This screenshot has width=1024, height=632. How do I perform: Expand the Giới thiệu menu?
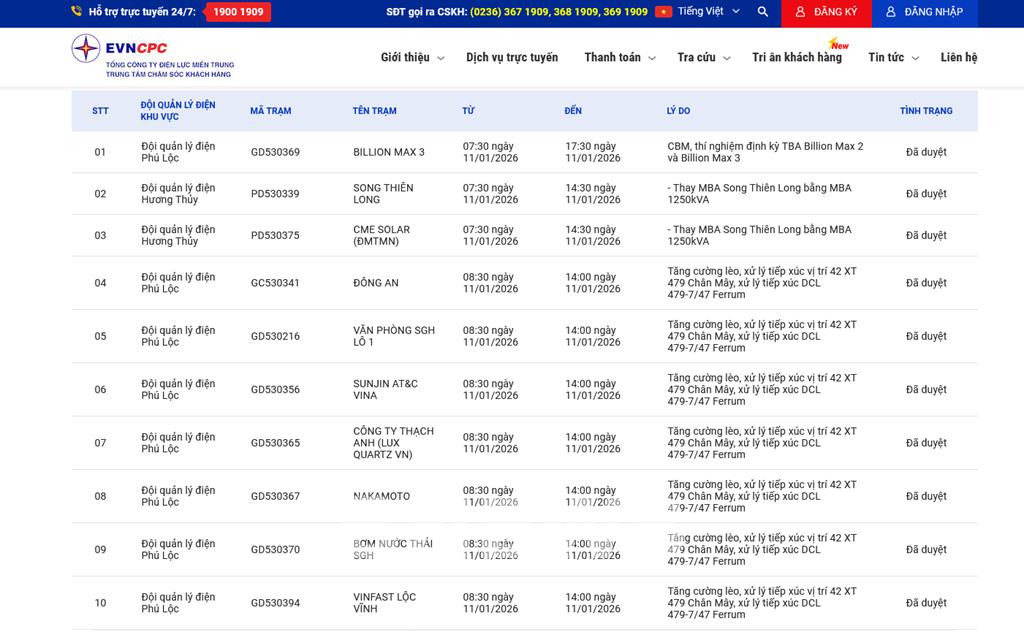412,58
